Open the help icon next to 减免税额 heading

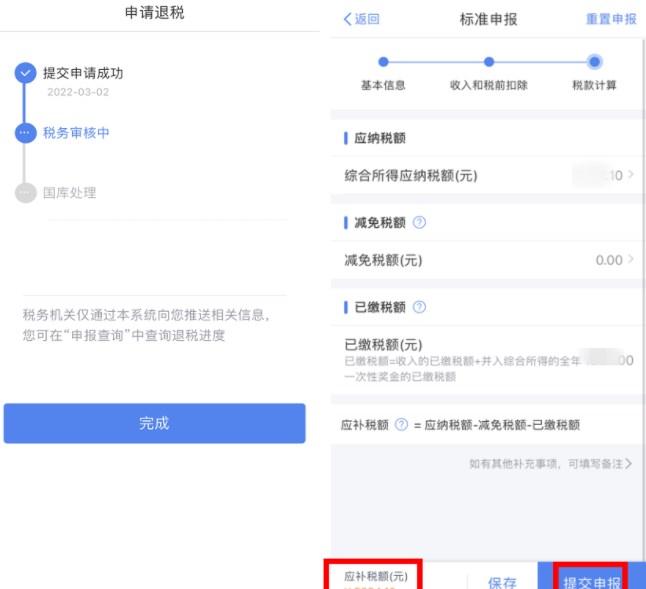click(x=419, y=222)
